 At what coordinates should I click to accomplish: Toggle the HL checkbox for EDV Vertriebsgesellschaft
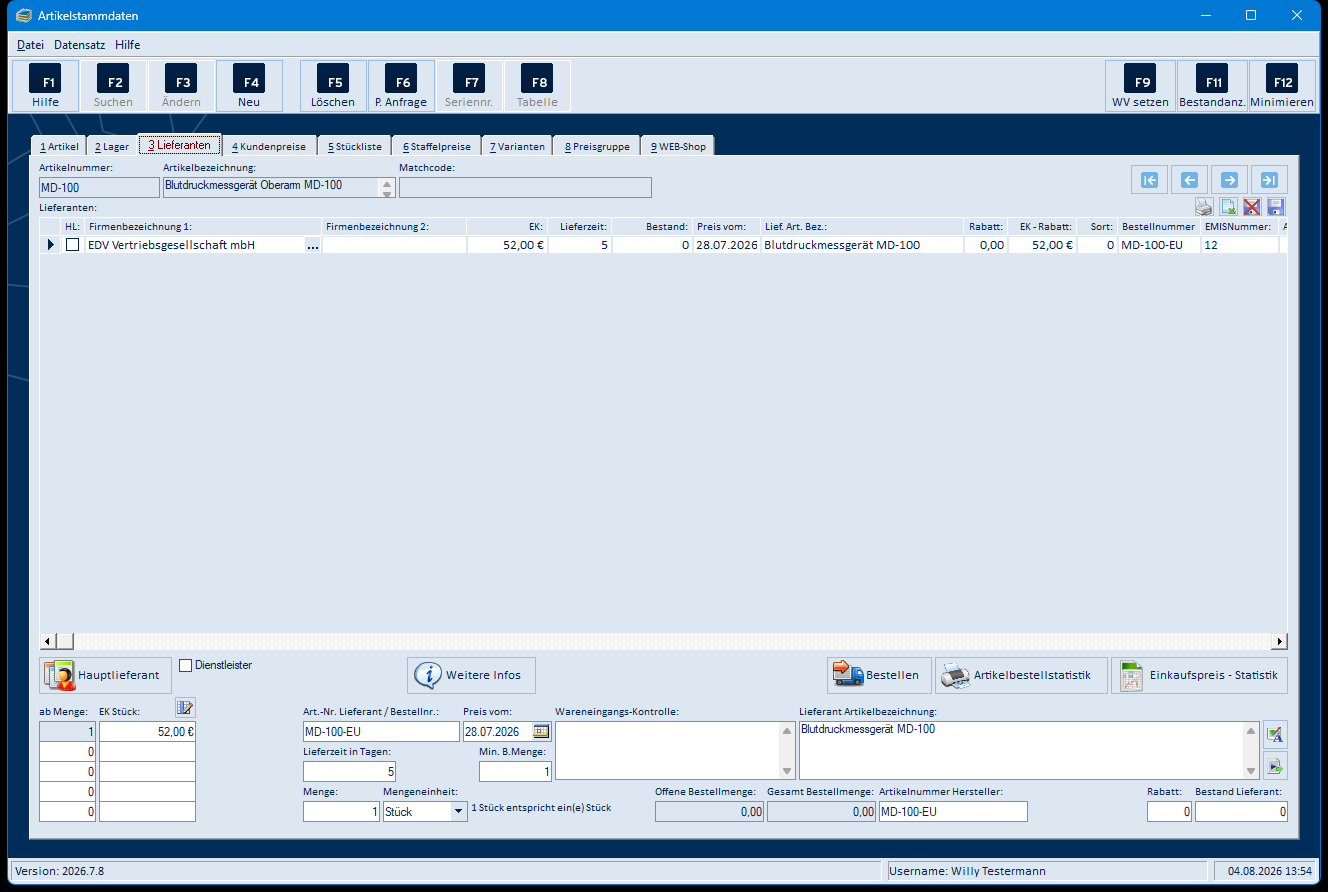coord(72,245)
